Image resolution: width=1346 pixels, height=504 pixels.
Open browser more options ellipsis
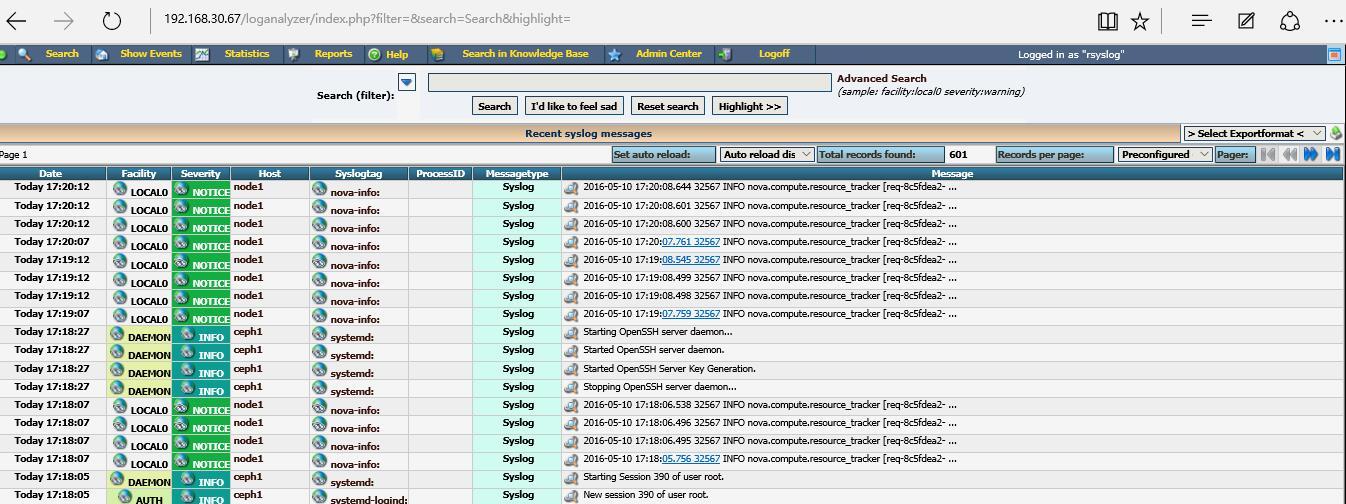click(x=1334, y=20)
